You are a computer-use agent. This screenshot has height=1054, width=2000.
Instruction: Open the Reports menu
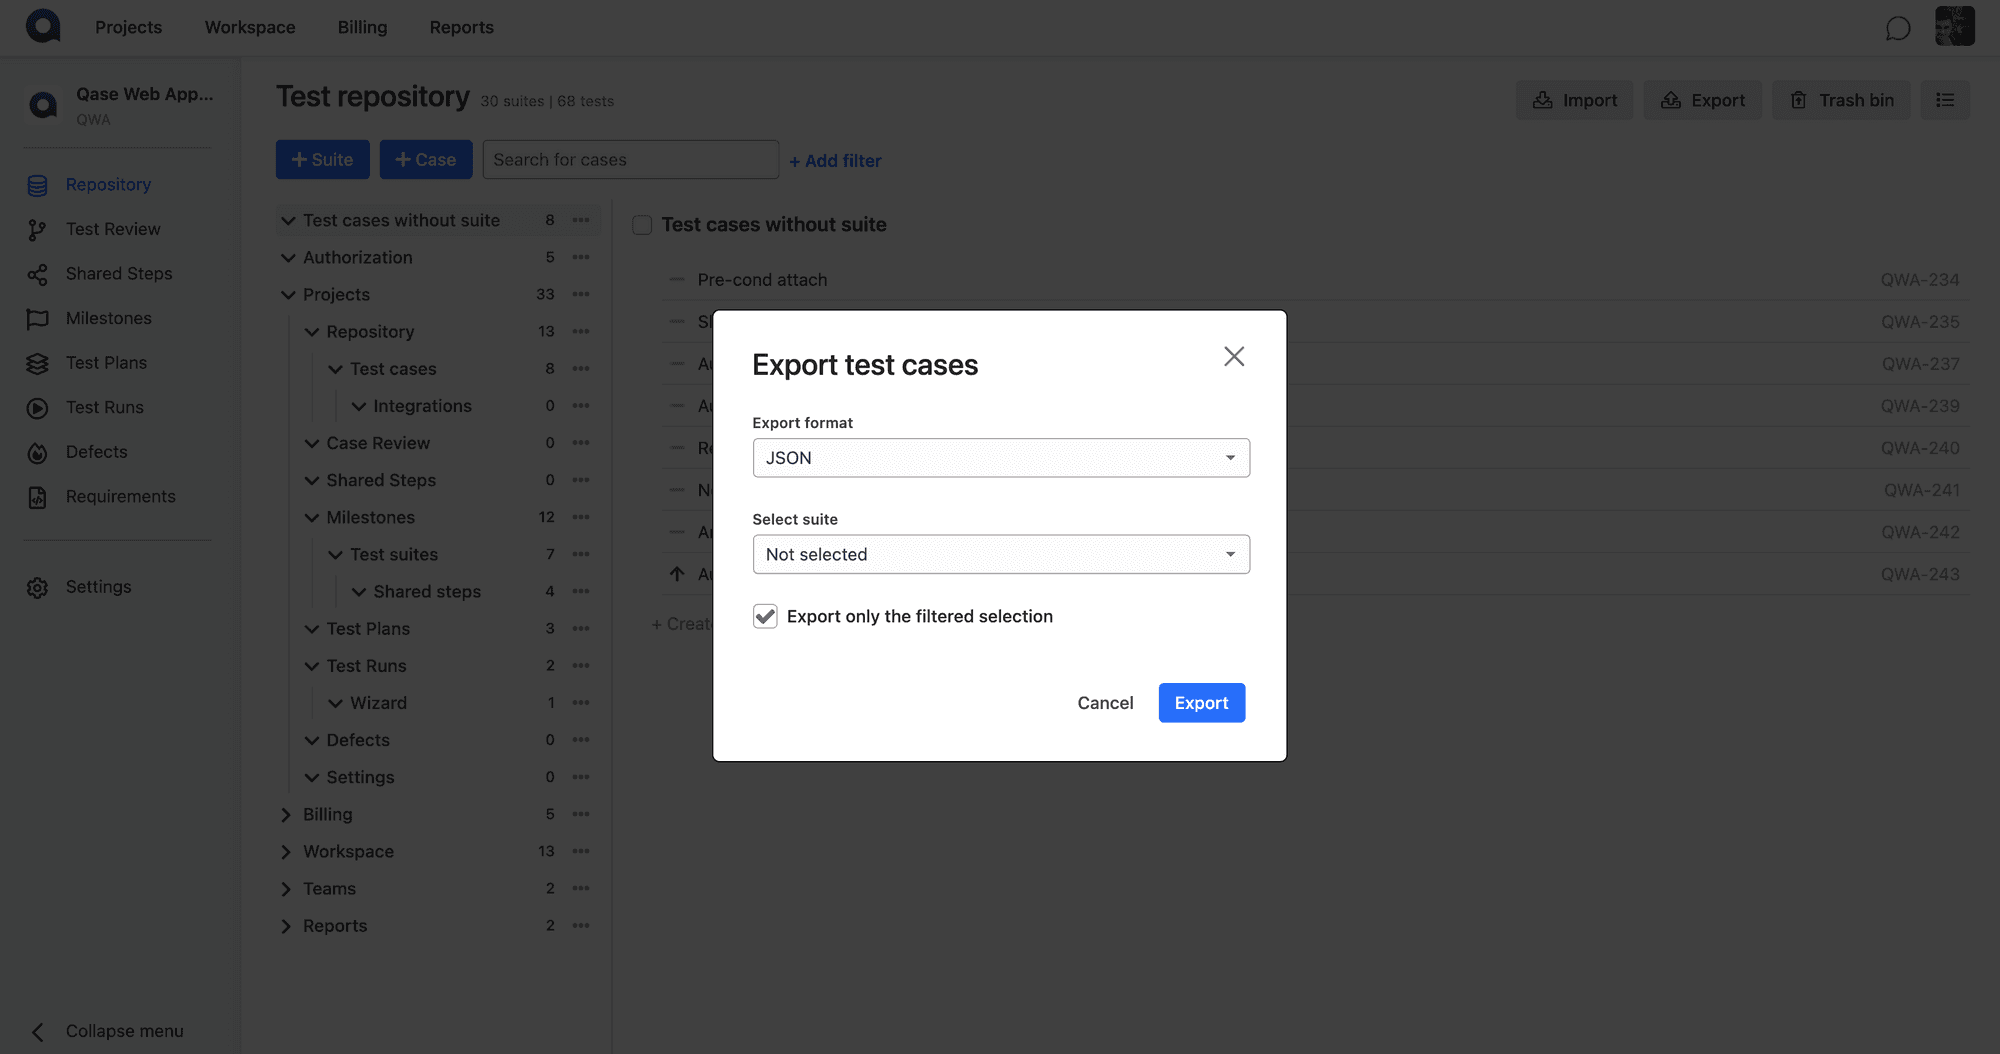click(461, 27)
